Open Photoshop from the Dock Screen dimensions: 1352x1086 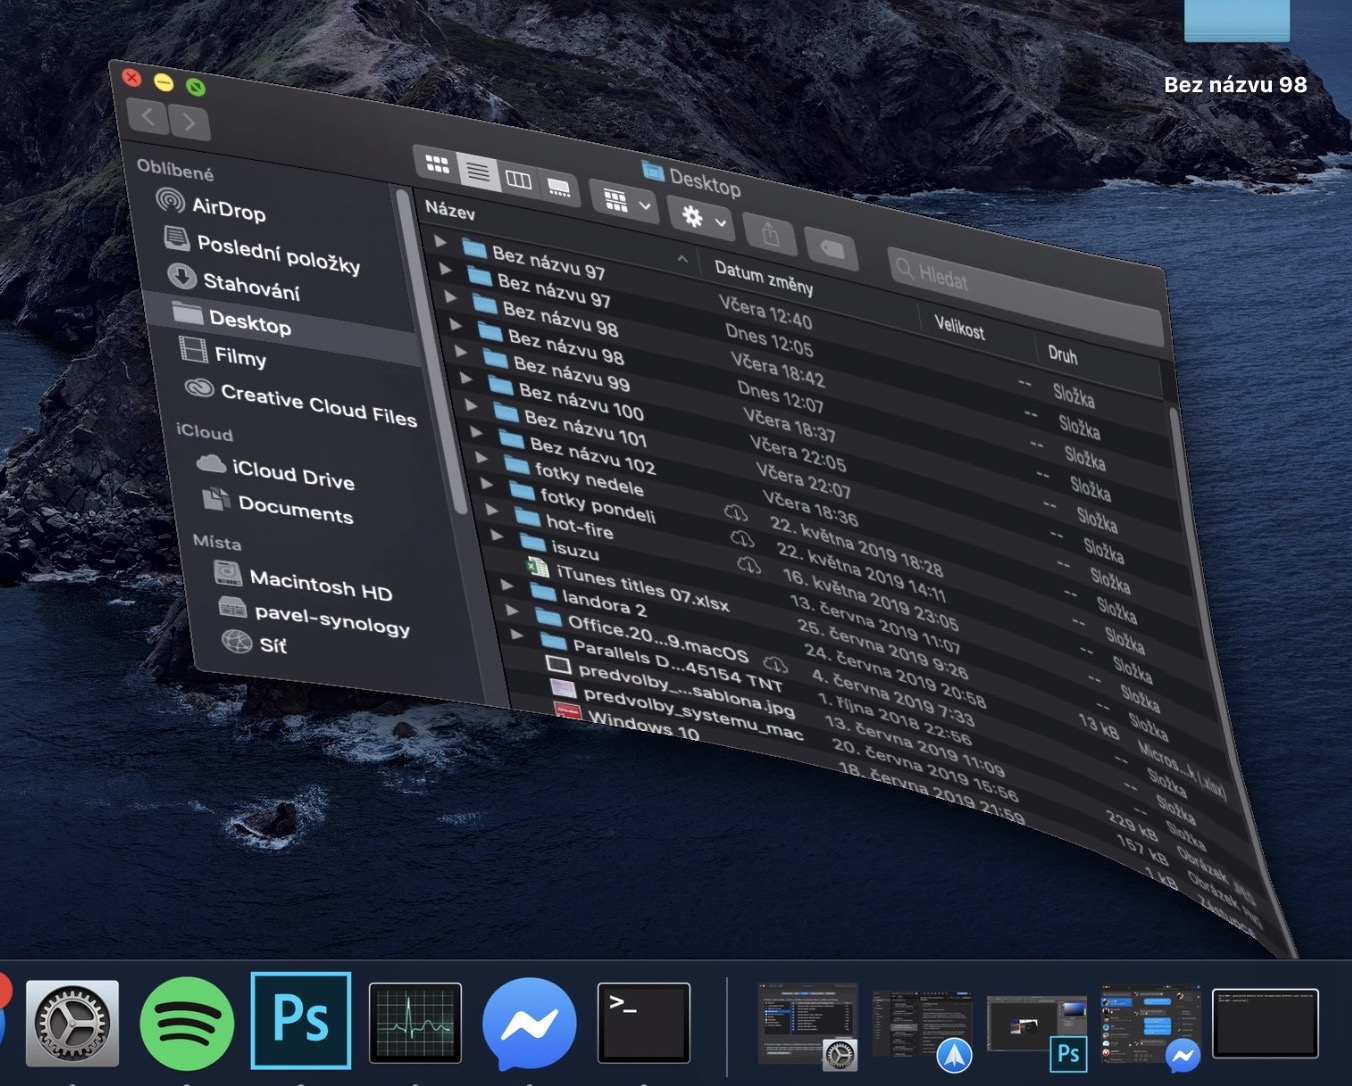tap(301, 1021)
